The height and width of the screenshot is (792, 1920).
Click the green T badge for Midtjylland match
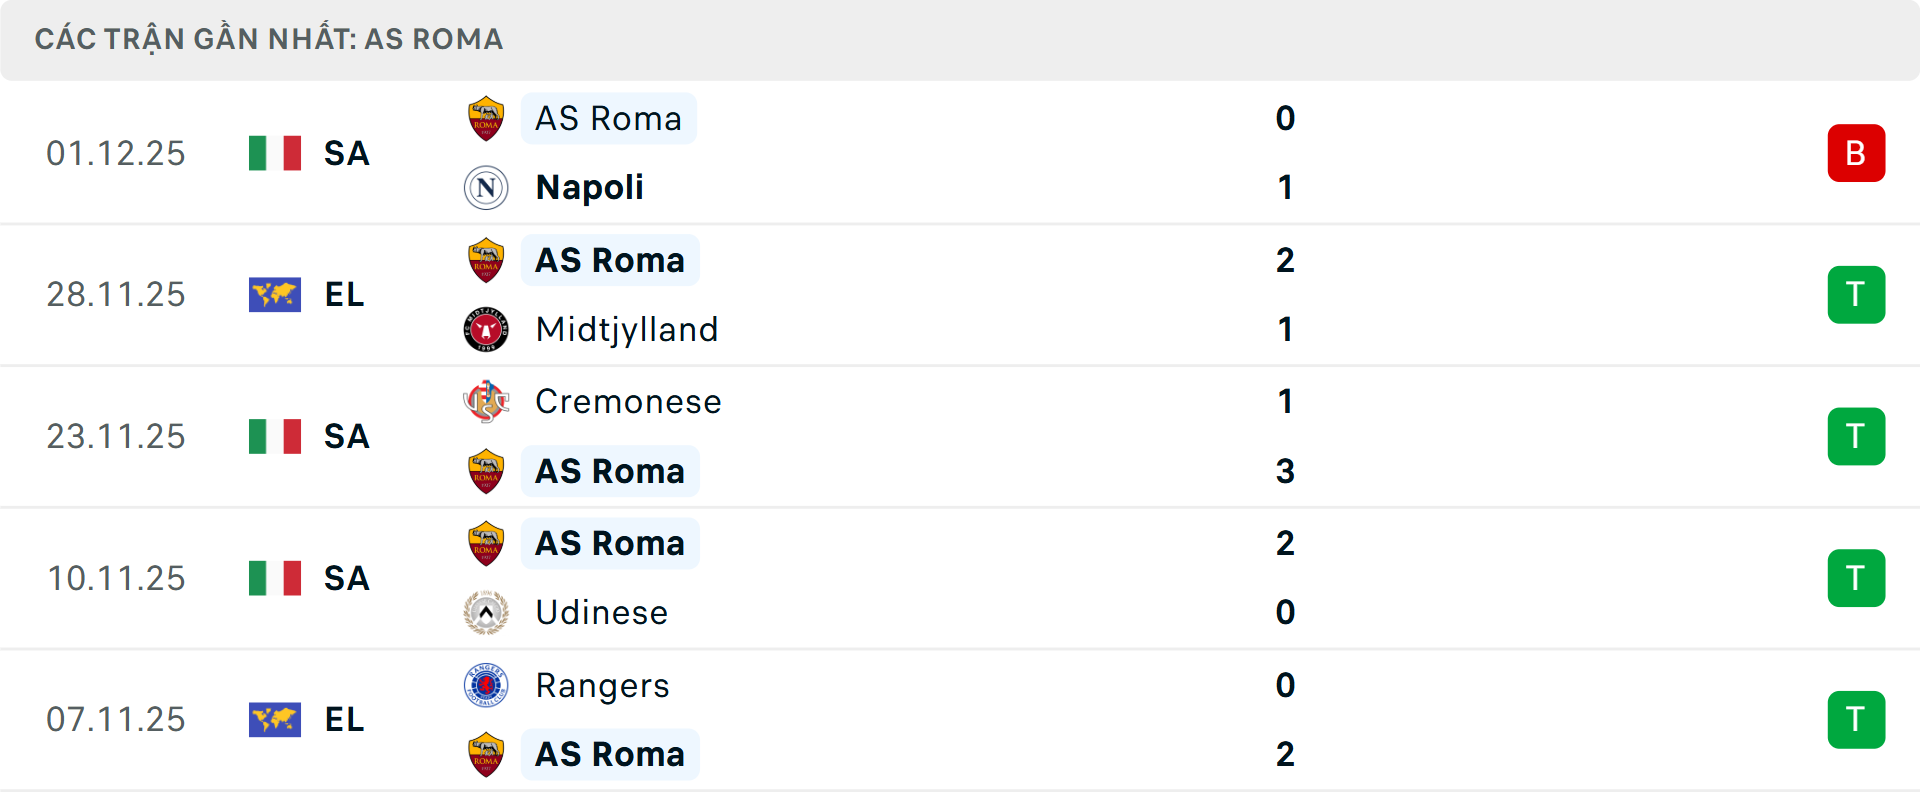coord(1857,294)
